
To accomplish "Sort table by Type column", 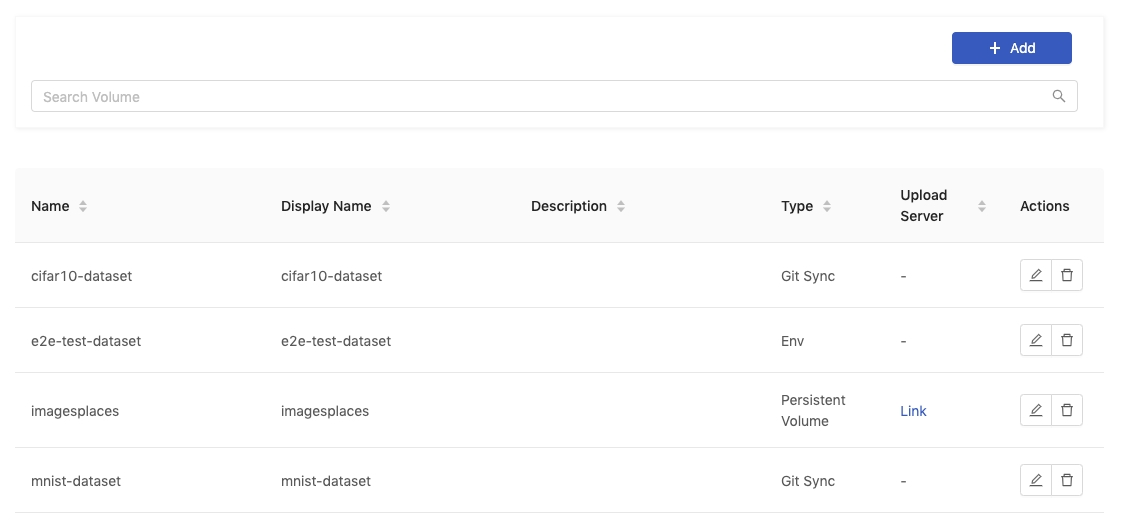I will [x=827, y=207].
